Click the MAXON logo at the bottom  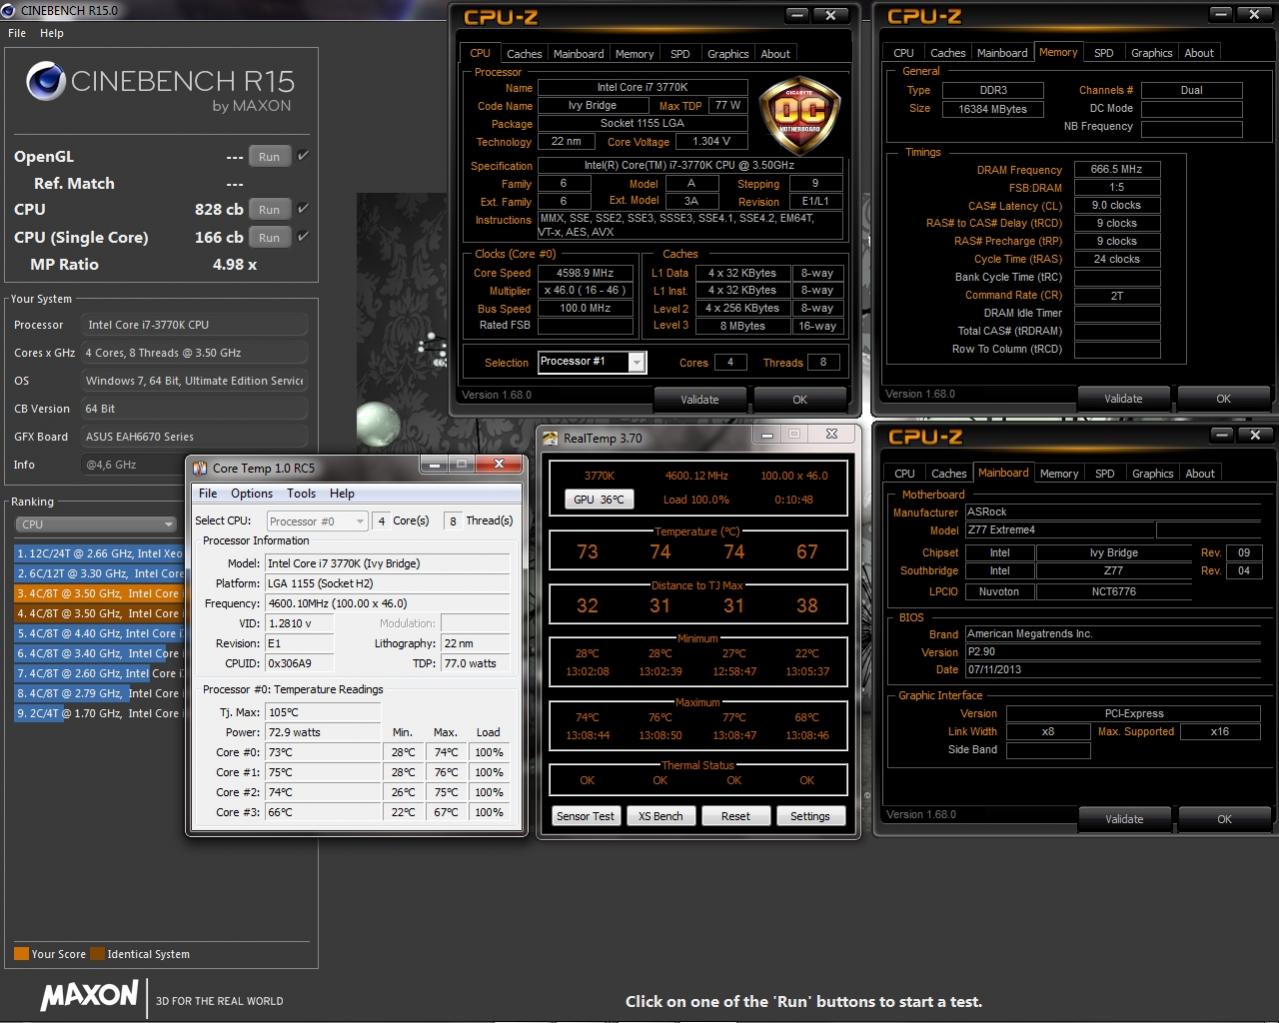pos(89,995)
